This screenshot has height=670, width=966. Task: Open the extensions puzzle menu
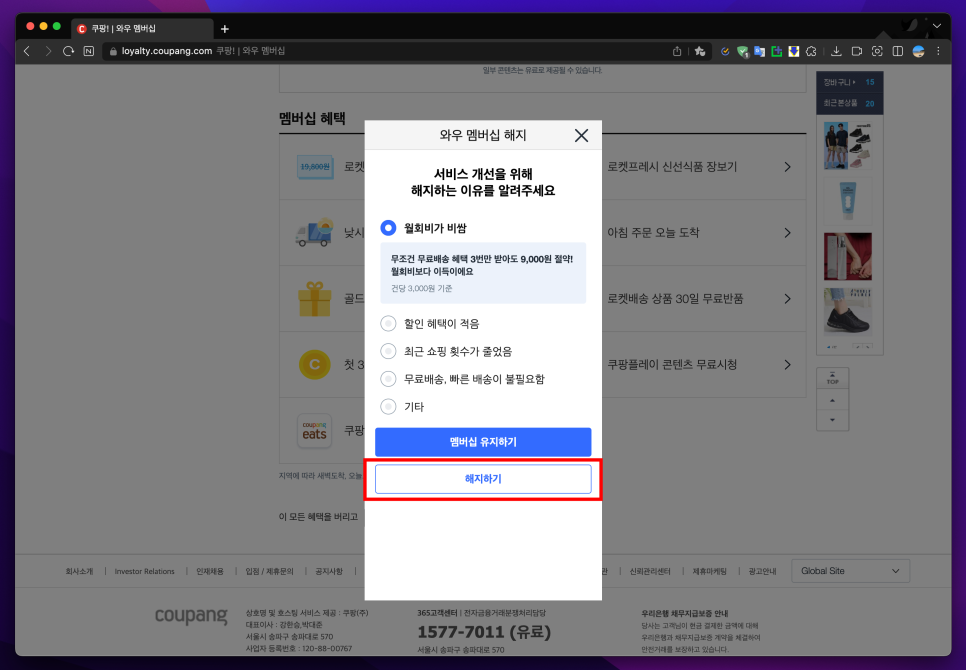click(x=811, y=52)
